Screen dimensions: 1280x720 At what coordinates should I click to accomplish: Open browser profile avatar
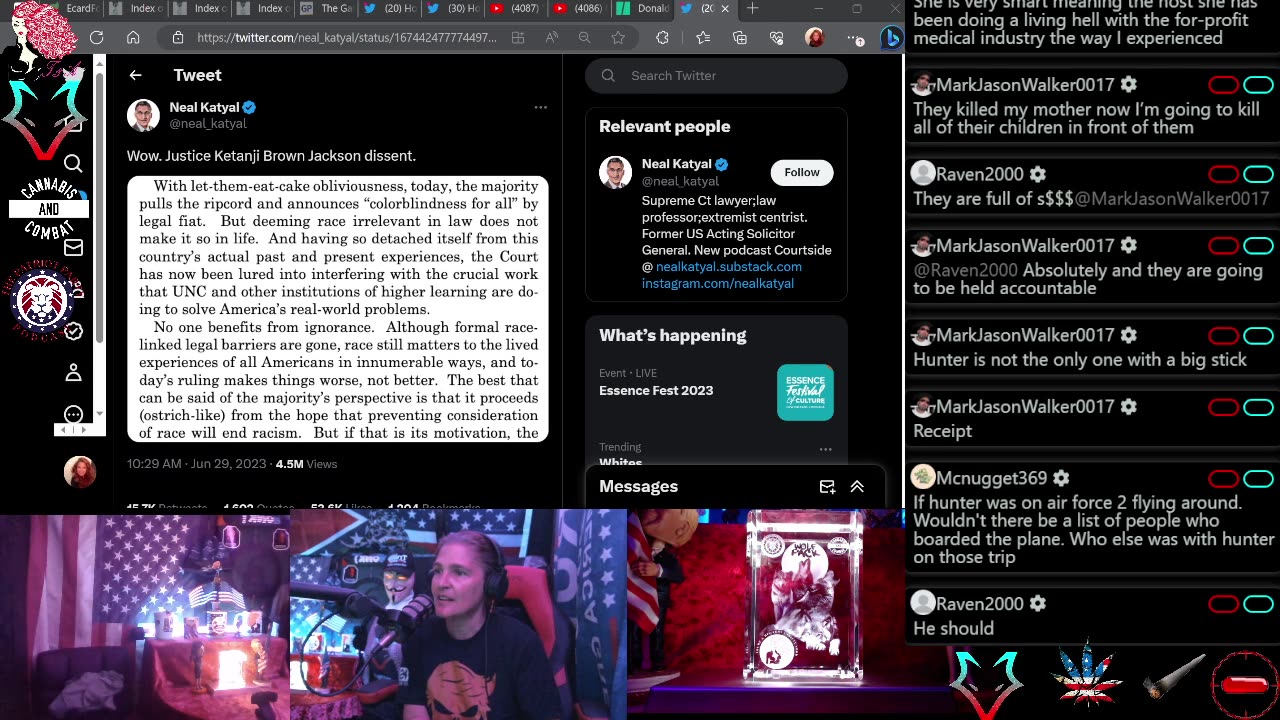(x=815, y=38)
